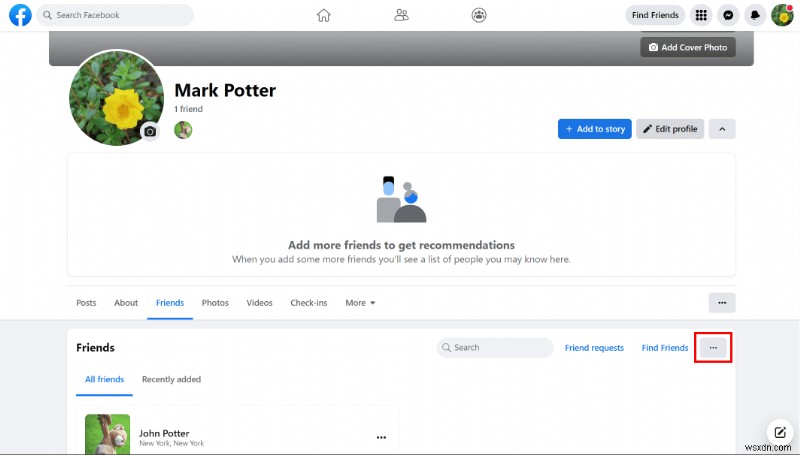800x455 pixels.
Task: Click the new message compose icon
Action: (x=780, y=433)
